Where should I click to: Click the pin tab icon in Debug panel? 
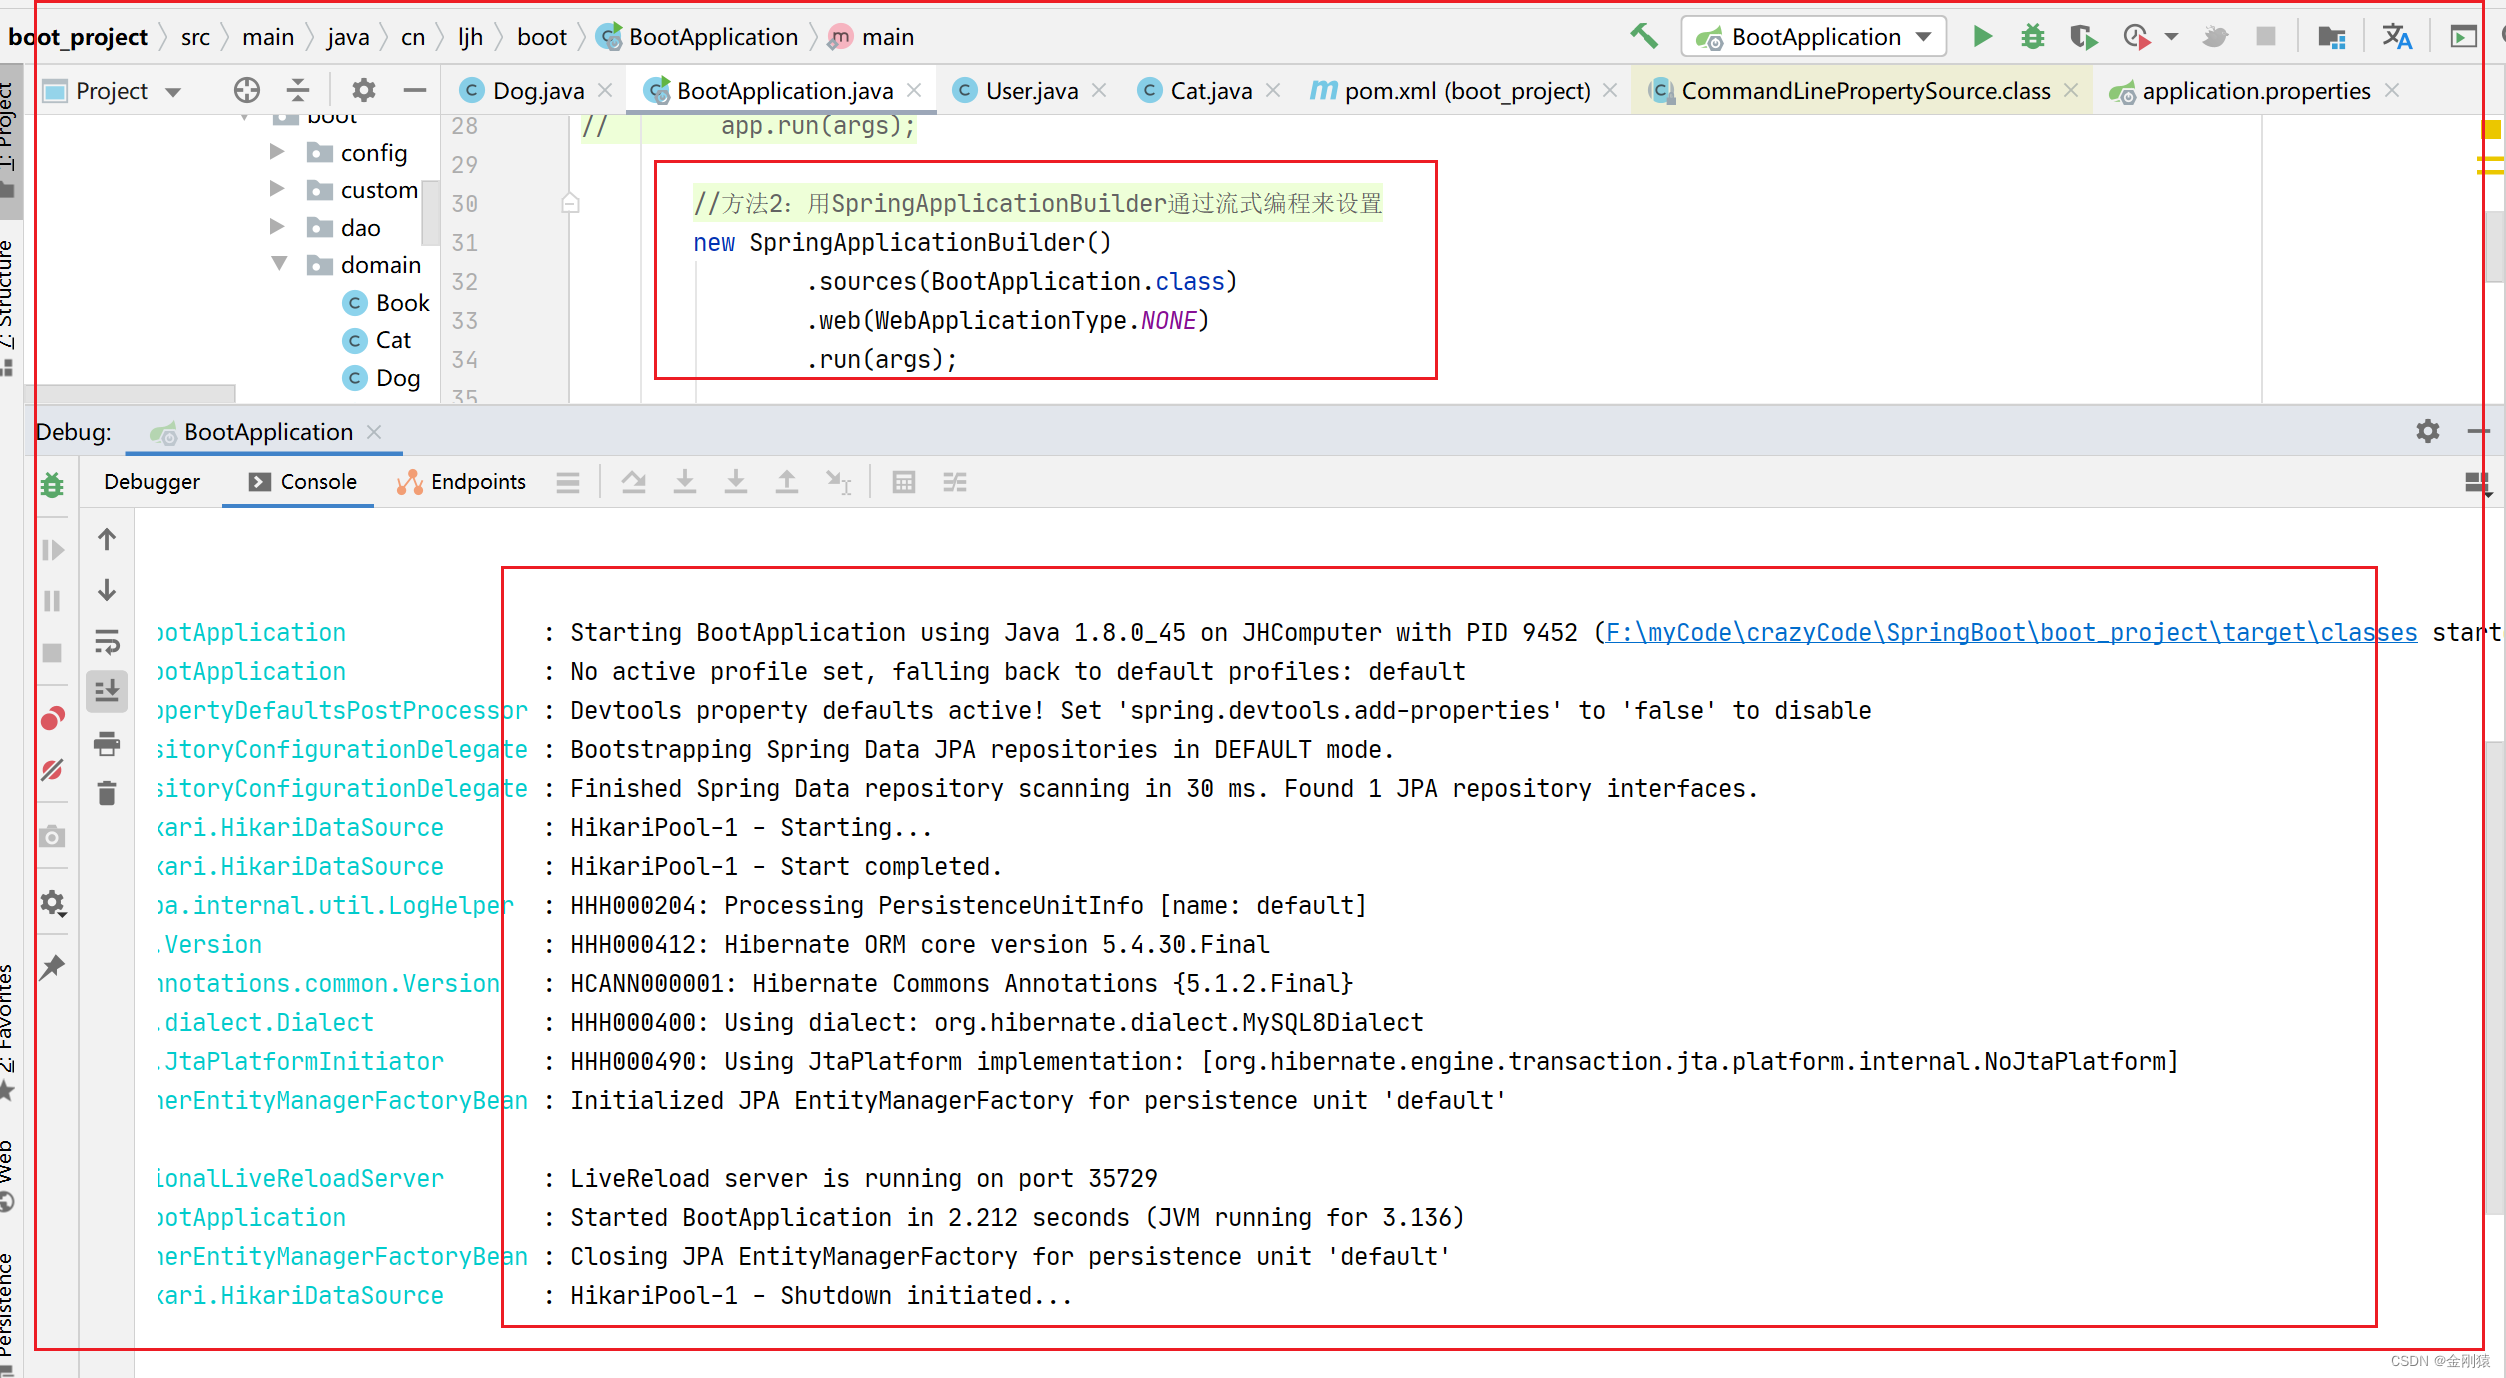(52, 967)
